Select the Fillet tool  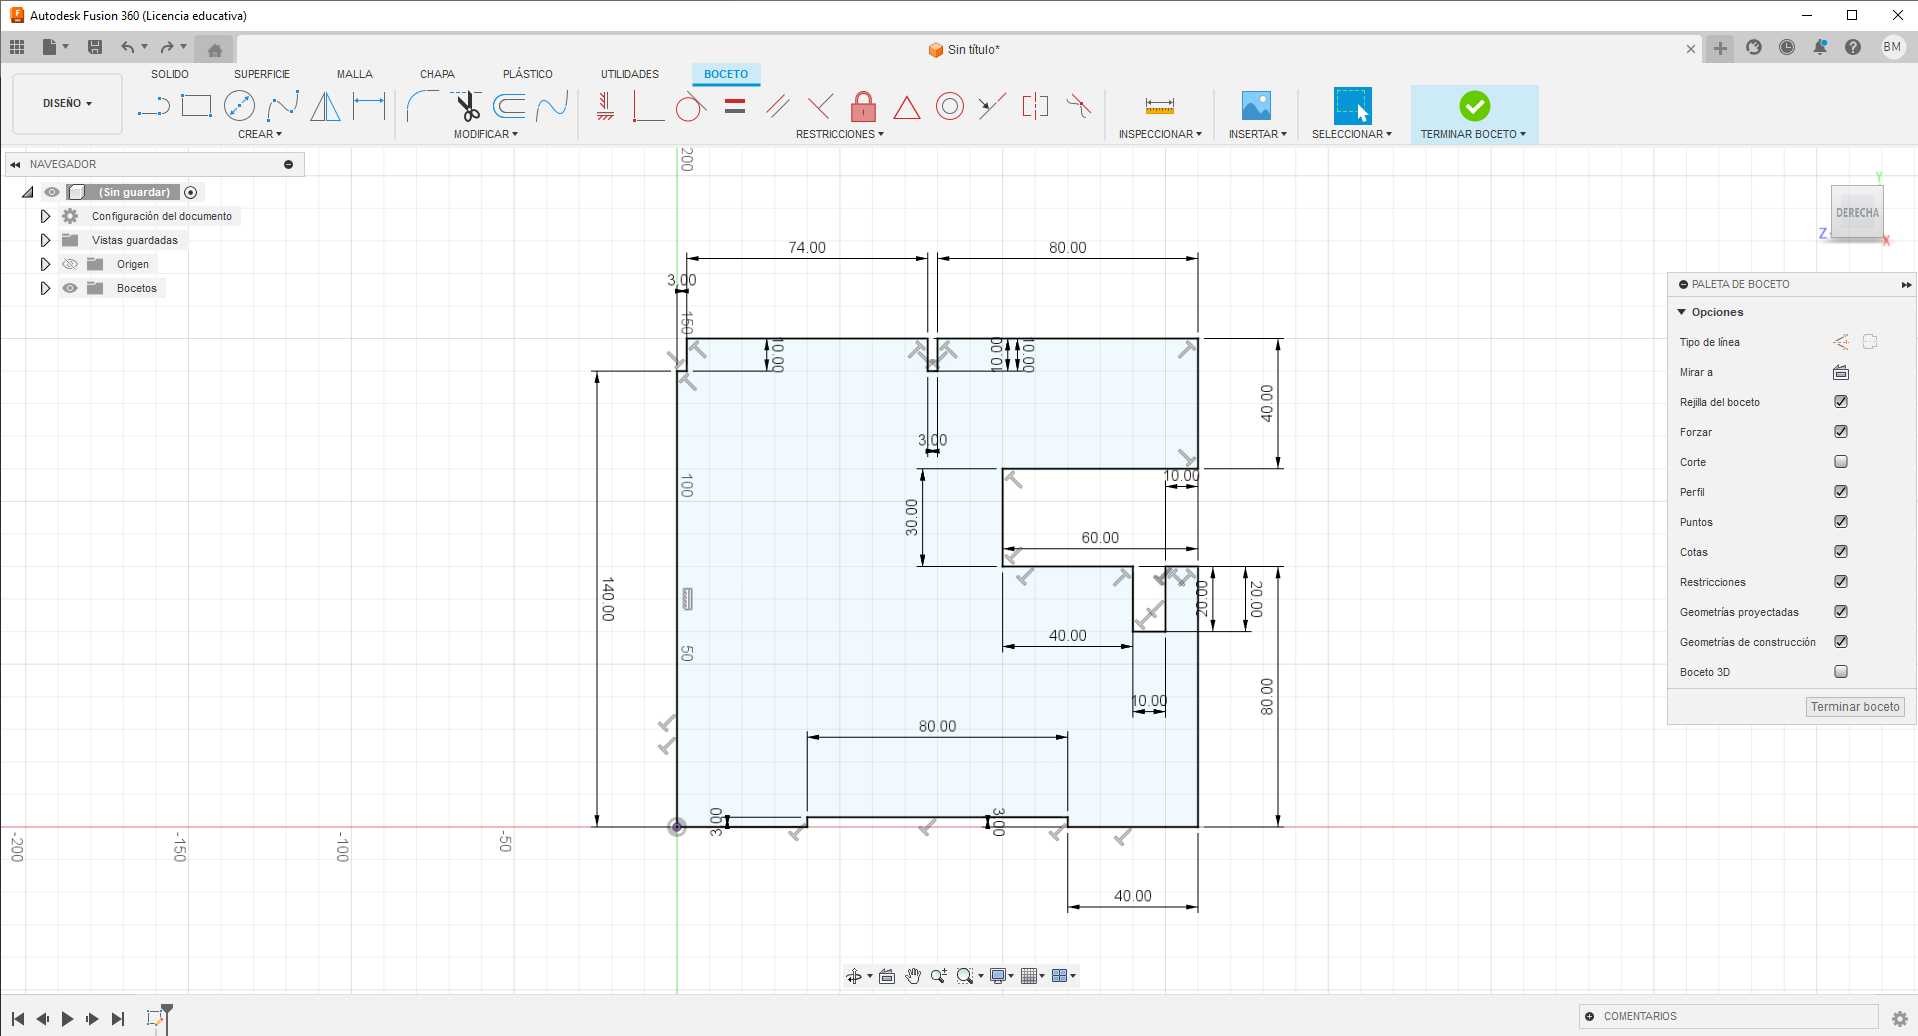(422, 106)
